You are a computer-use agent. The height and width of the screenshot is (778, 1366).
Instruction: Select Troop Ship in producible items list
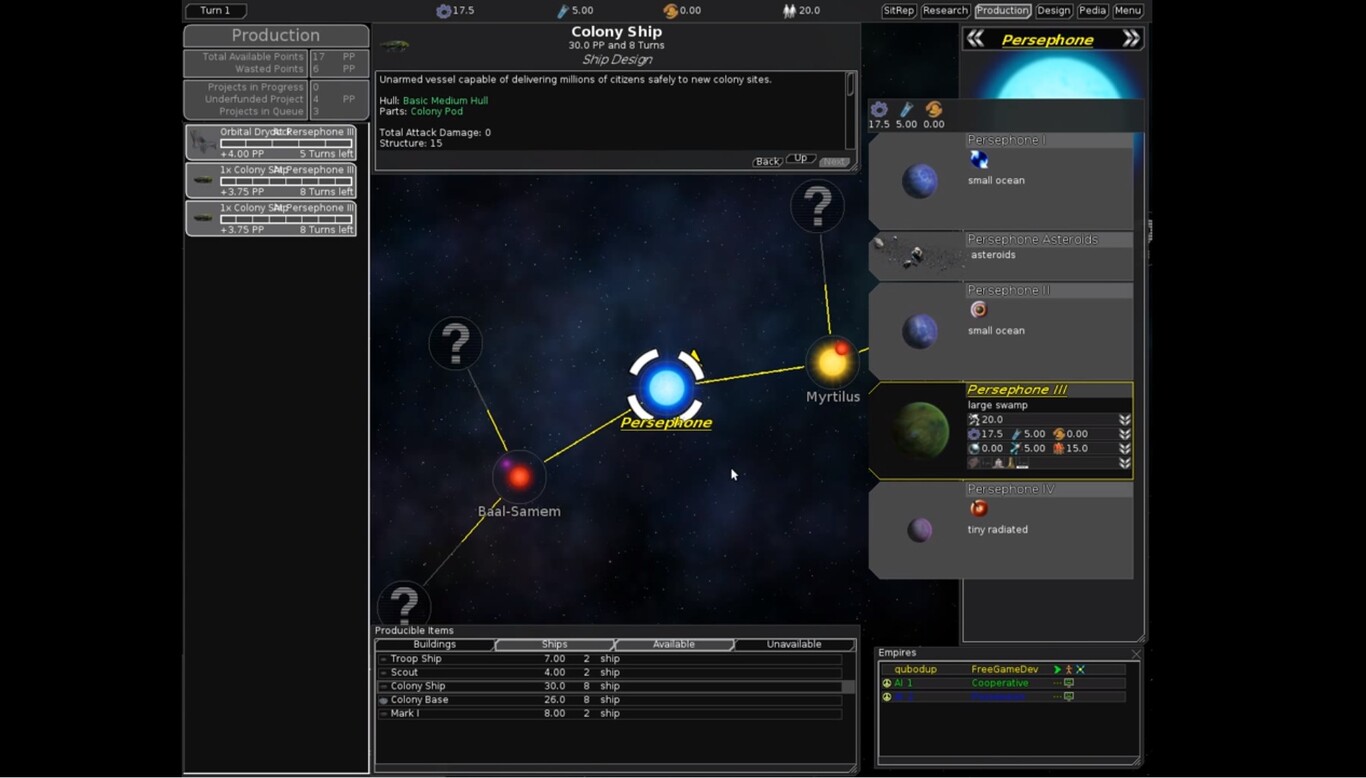pos(416,659)
